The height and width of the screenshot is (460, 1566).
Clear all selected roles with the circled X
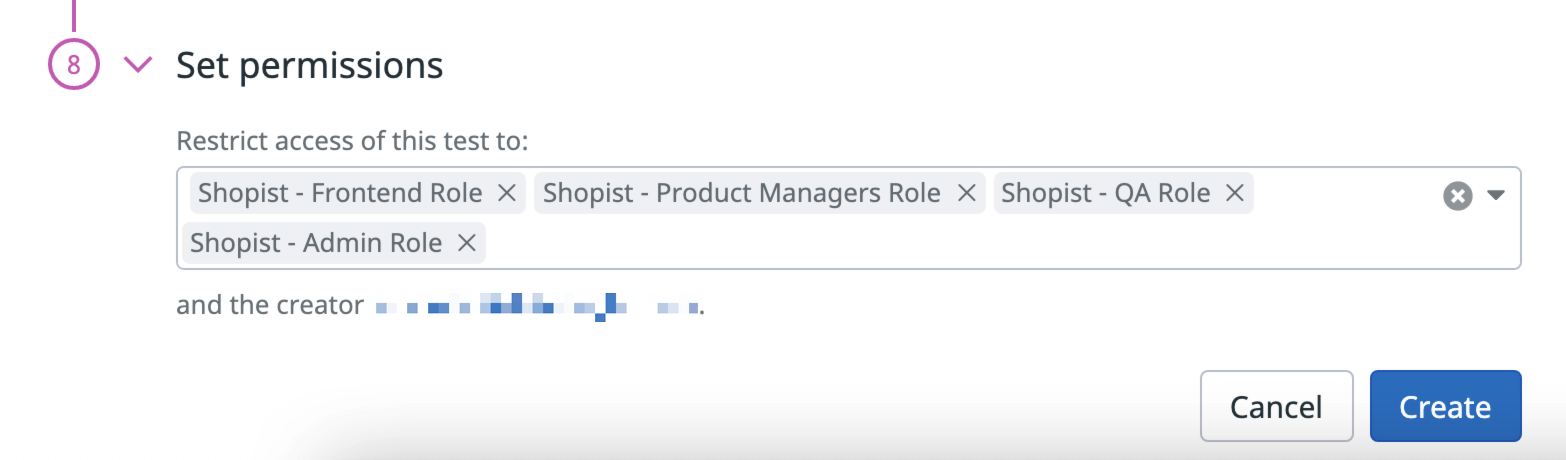(1457, 196)
